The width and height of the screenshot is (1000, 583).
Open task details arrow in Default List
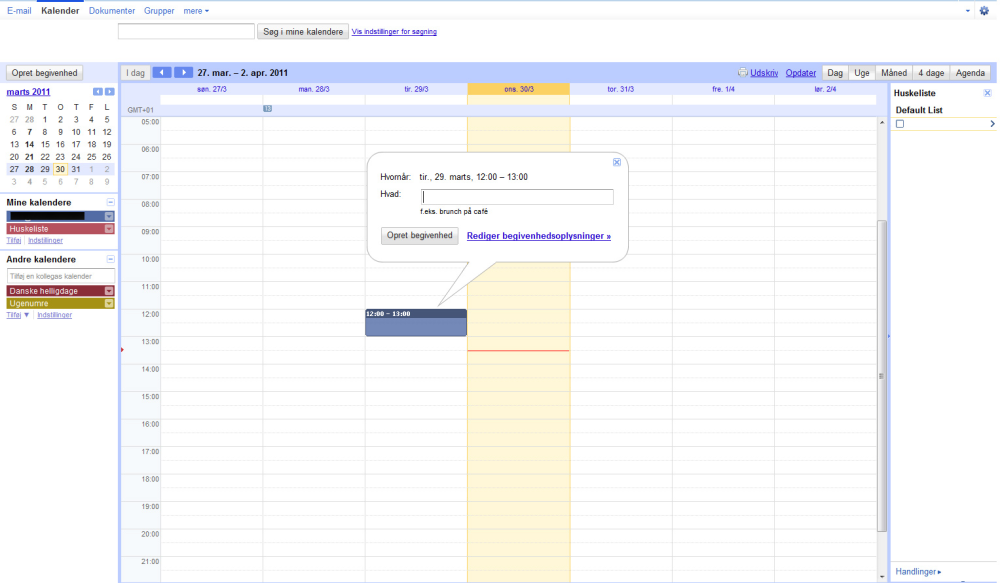992,124
